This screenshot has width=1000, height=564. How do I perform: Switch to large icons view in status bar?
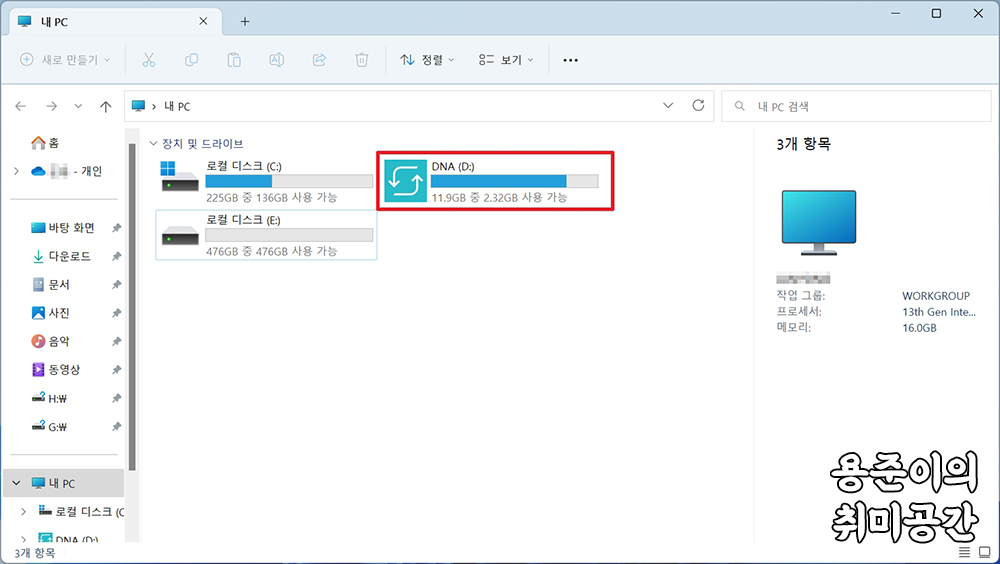(x=985, y=552)
